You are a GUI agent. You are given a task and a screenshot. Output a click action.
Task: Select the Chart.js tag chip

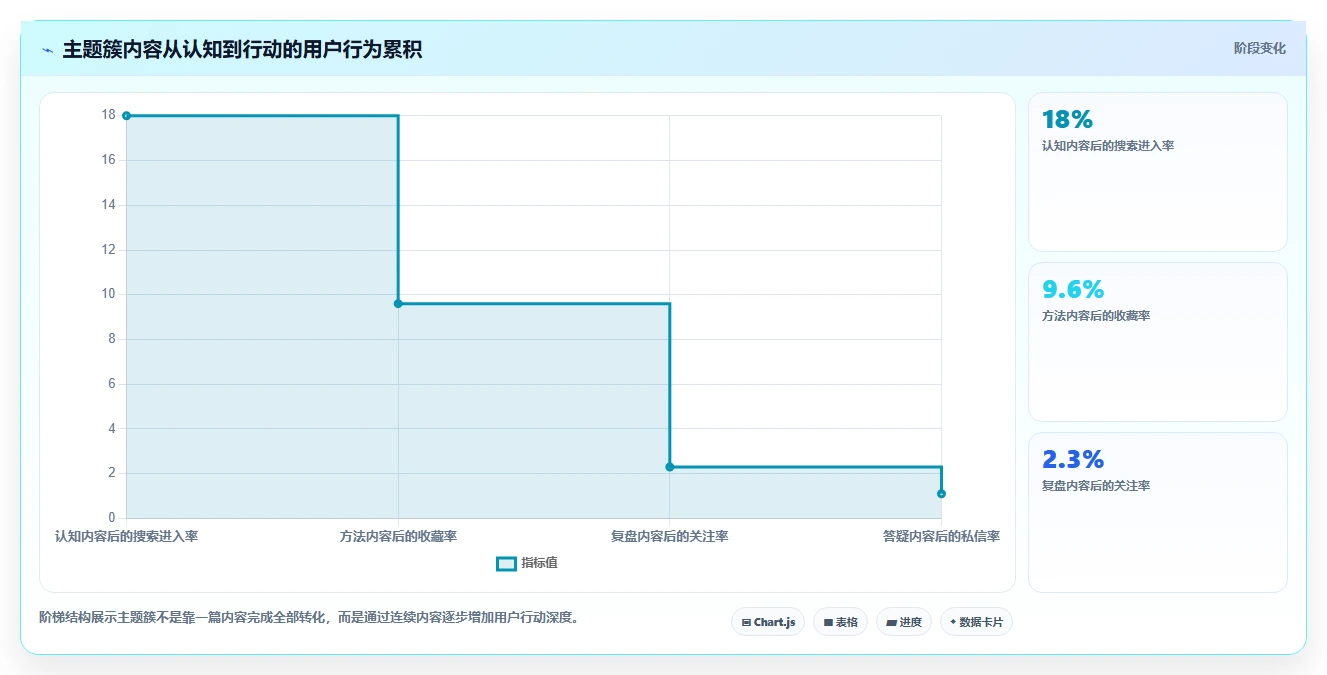pos(768,622)
